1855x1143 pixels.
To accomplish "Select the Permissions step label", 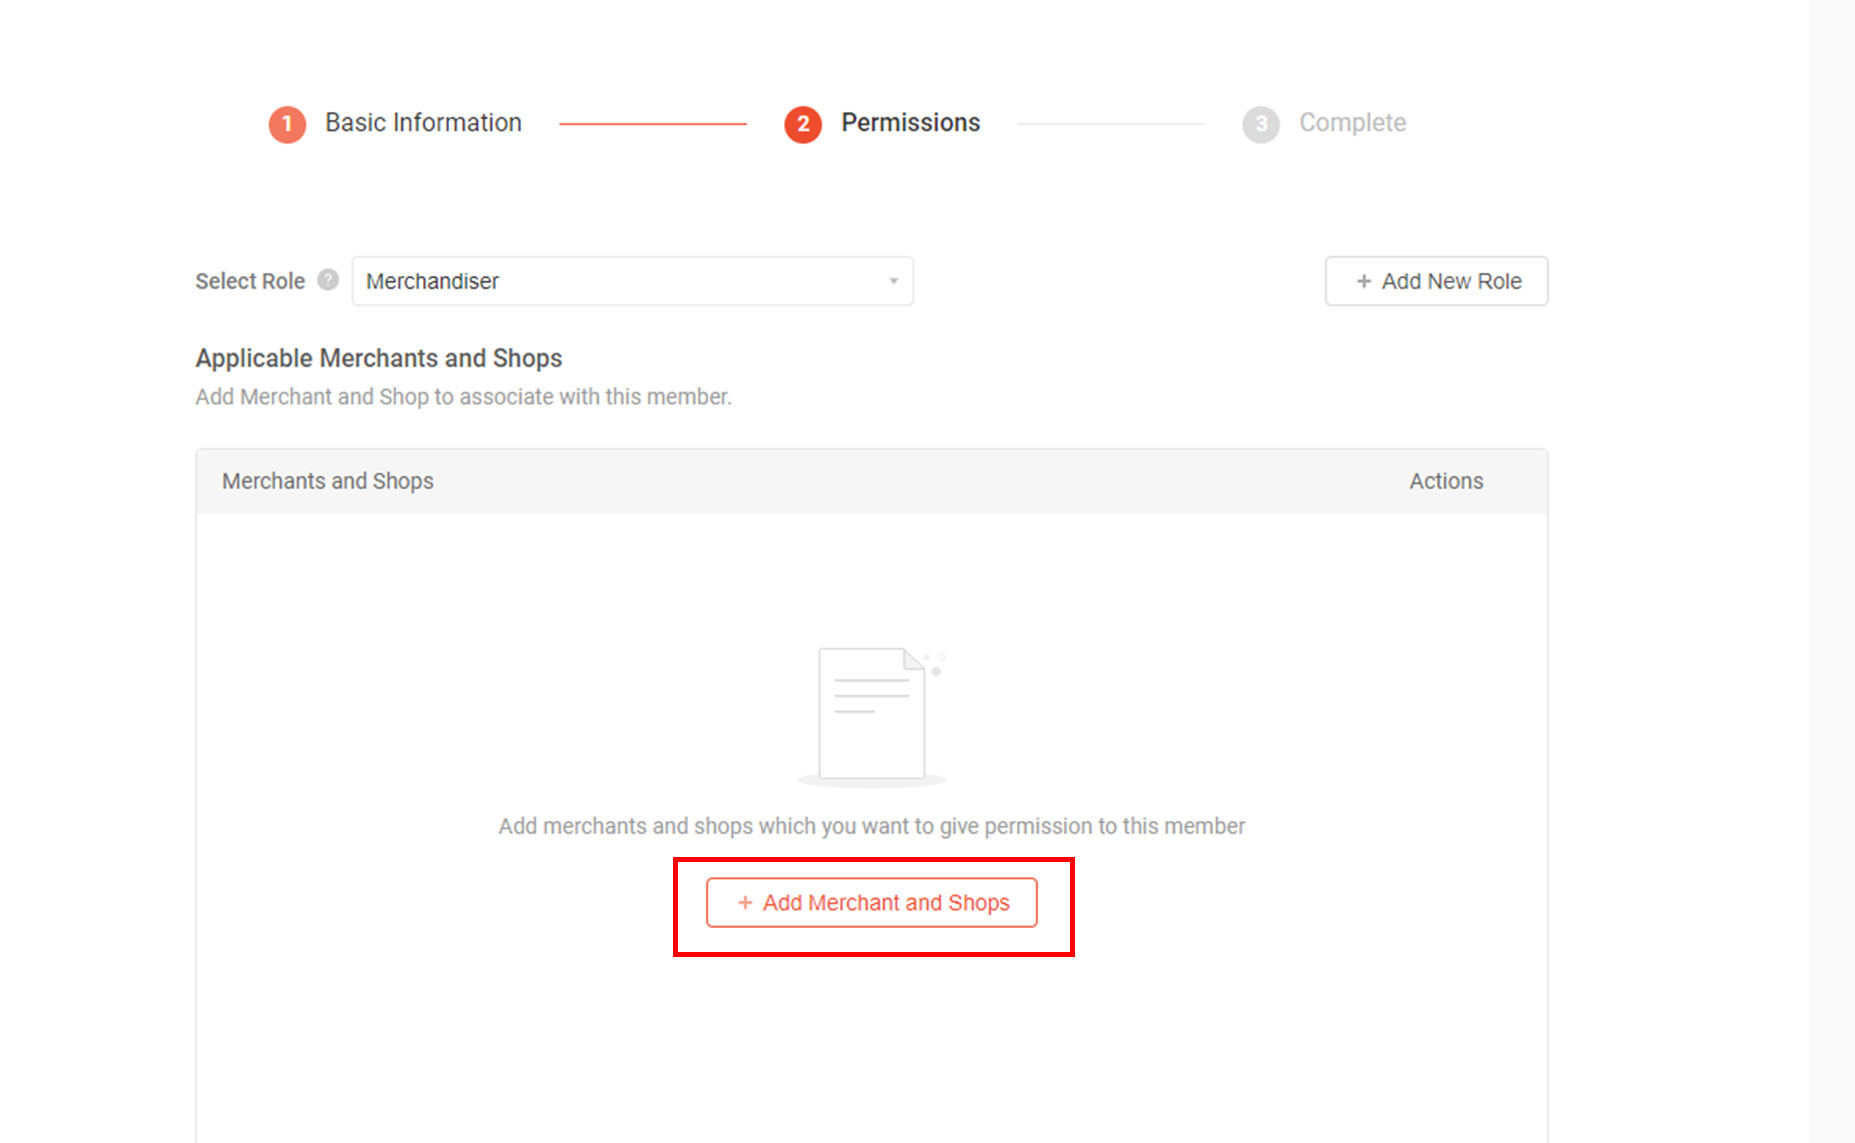I will tap(910, 123).
